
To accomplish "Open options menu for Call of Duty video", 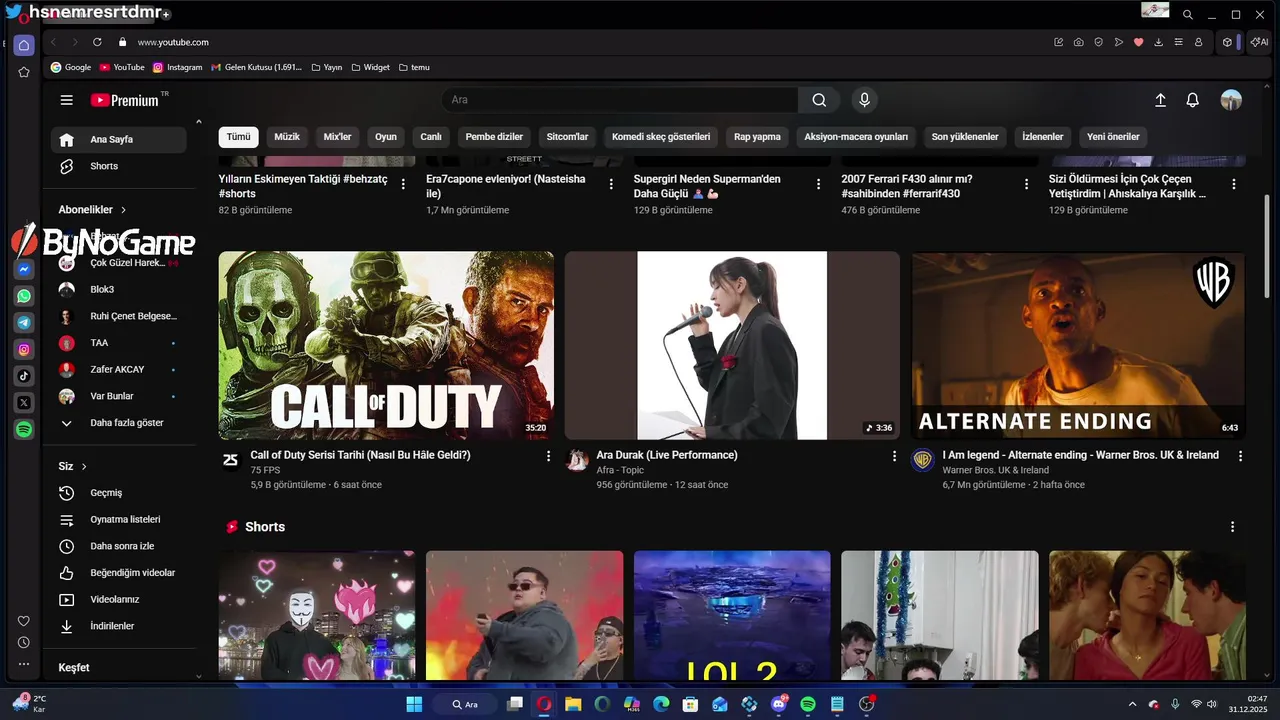I will tap(548, 456).
